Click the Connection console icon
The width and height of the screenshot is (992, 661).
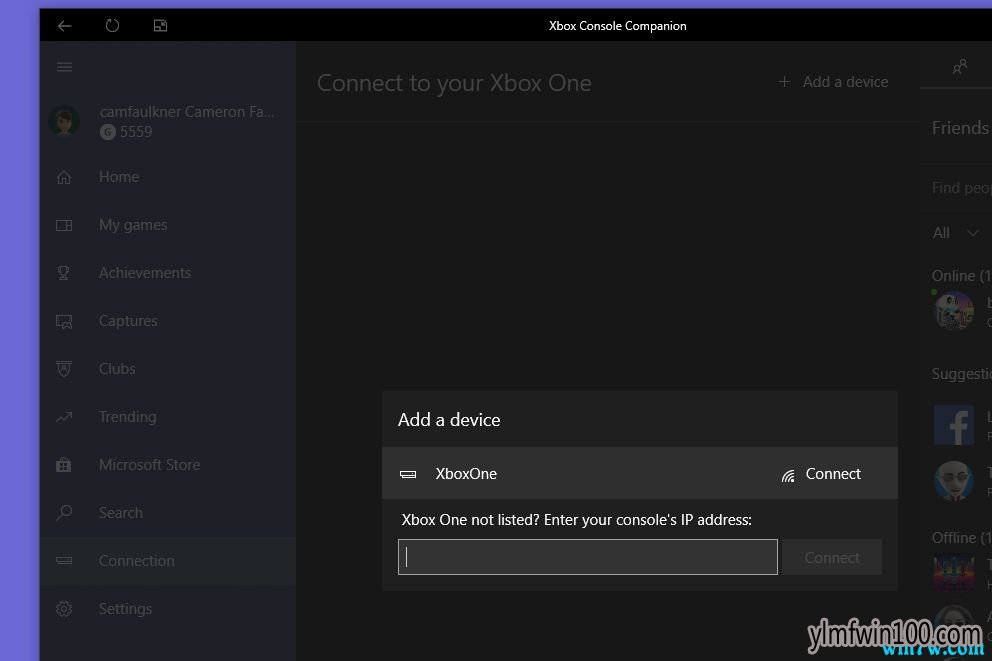(x=64, y=561)
